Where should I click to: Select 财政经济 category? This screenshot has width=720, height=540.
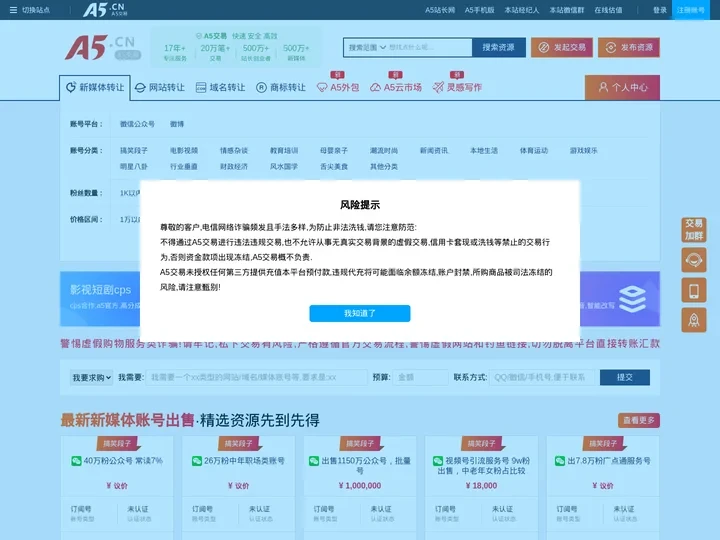coord(234,167)
